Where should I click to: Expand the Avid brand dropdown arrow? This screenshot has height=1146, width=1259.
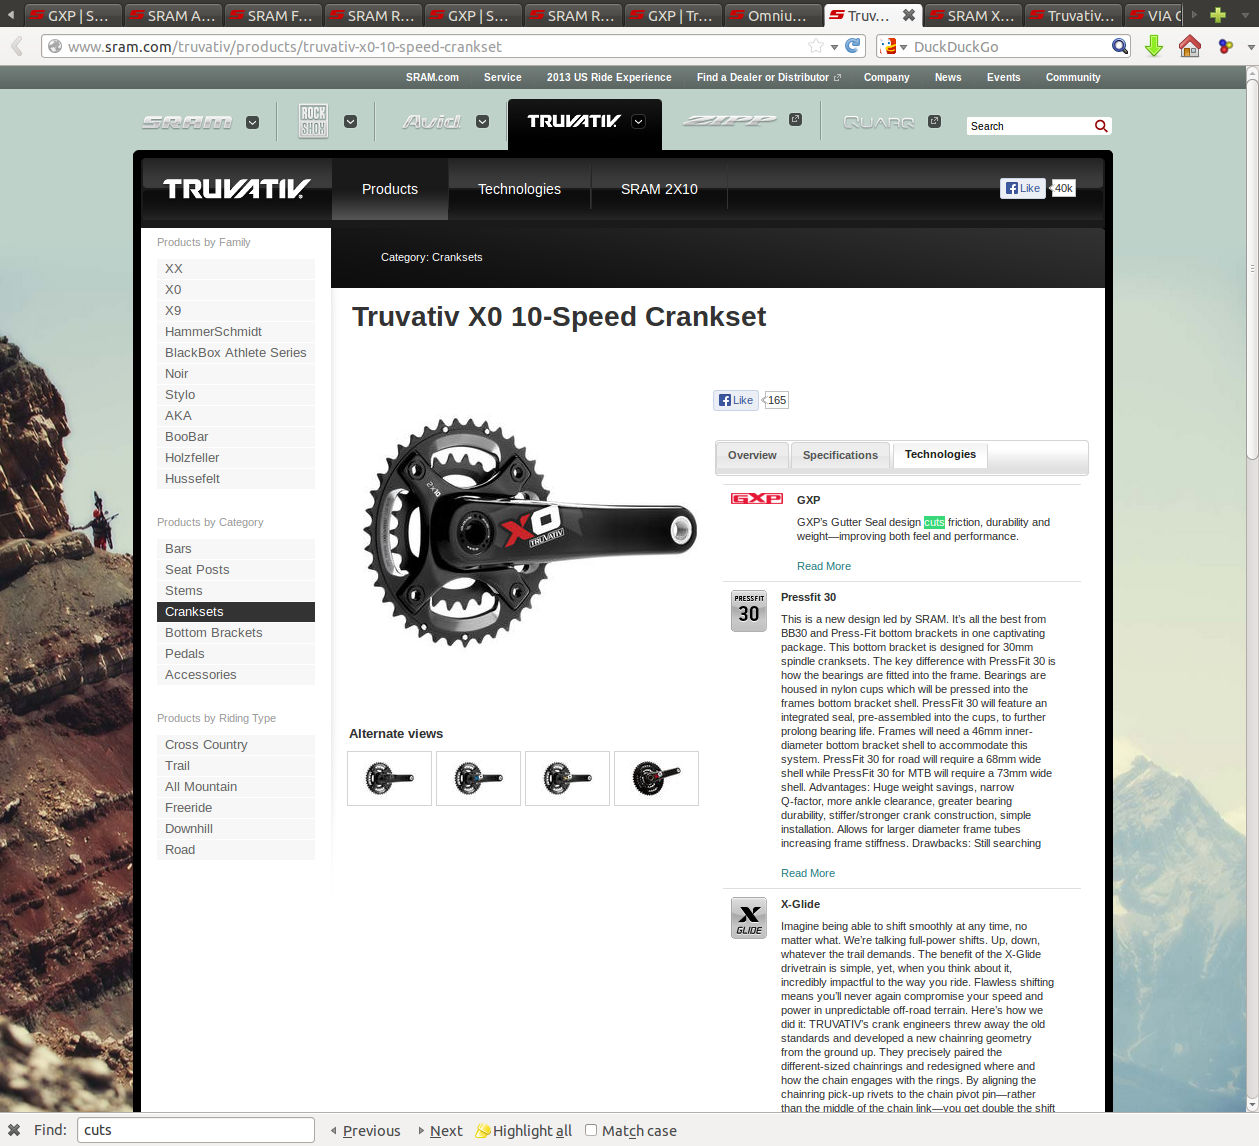pos(482,122)
